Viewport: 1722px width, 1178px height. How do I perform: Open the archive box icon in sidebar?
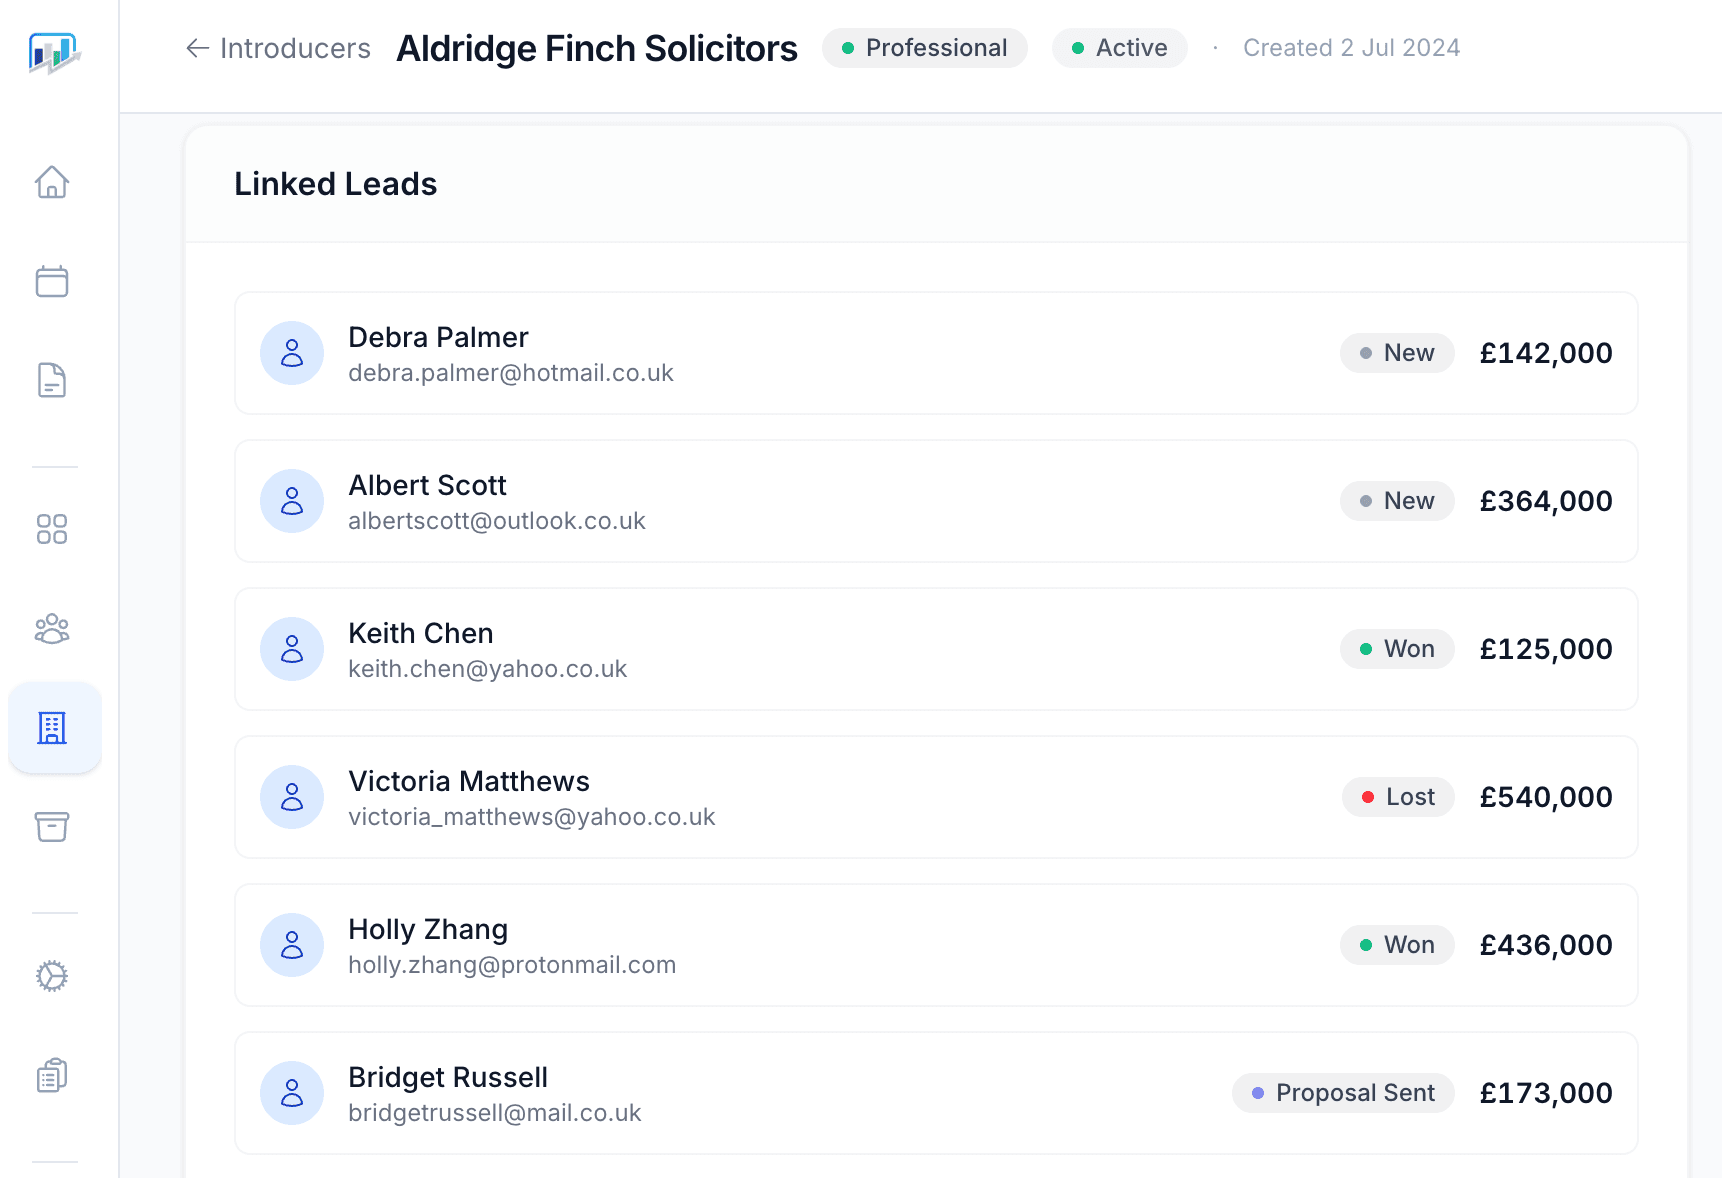pos(52,827)
